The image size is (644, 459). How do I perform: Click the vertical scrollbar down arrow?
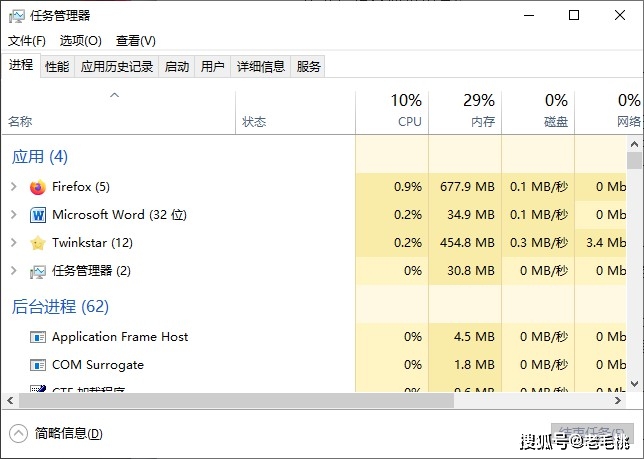point(634,384)
